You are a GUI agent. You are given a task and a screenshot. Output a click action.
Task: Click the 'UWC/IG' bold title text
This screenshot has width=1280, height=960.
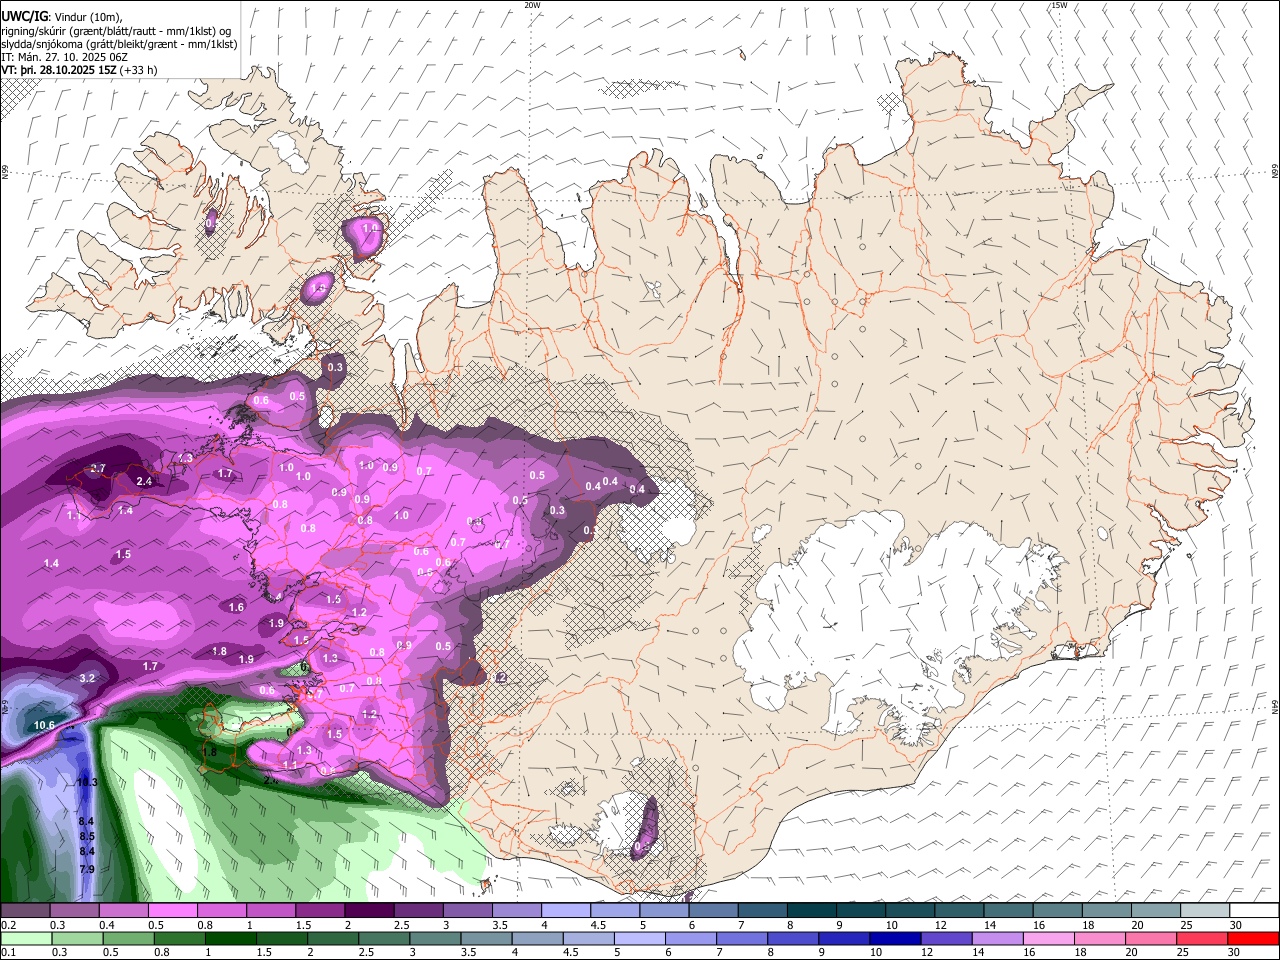[25, 17]
